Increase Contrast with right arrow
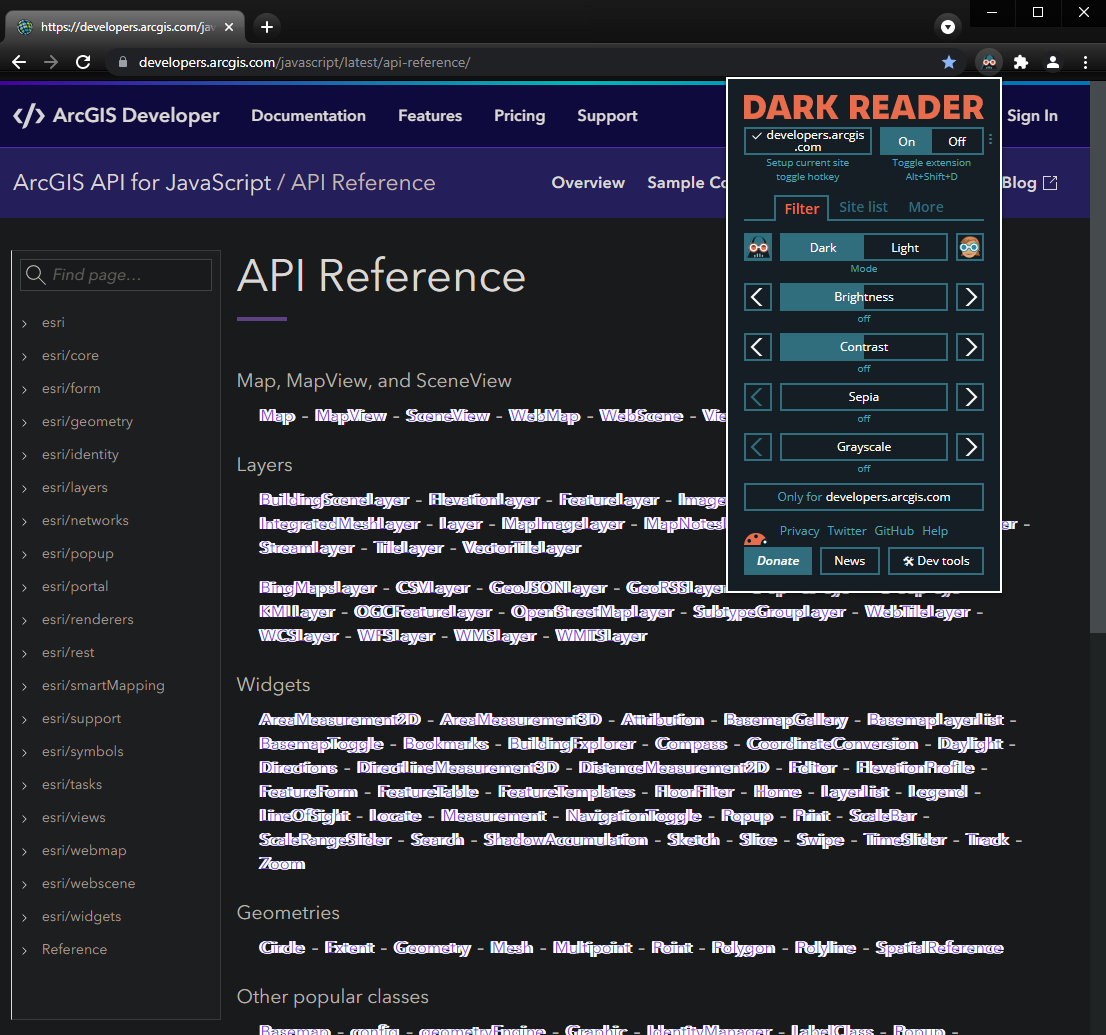 (970, 347)
